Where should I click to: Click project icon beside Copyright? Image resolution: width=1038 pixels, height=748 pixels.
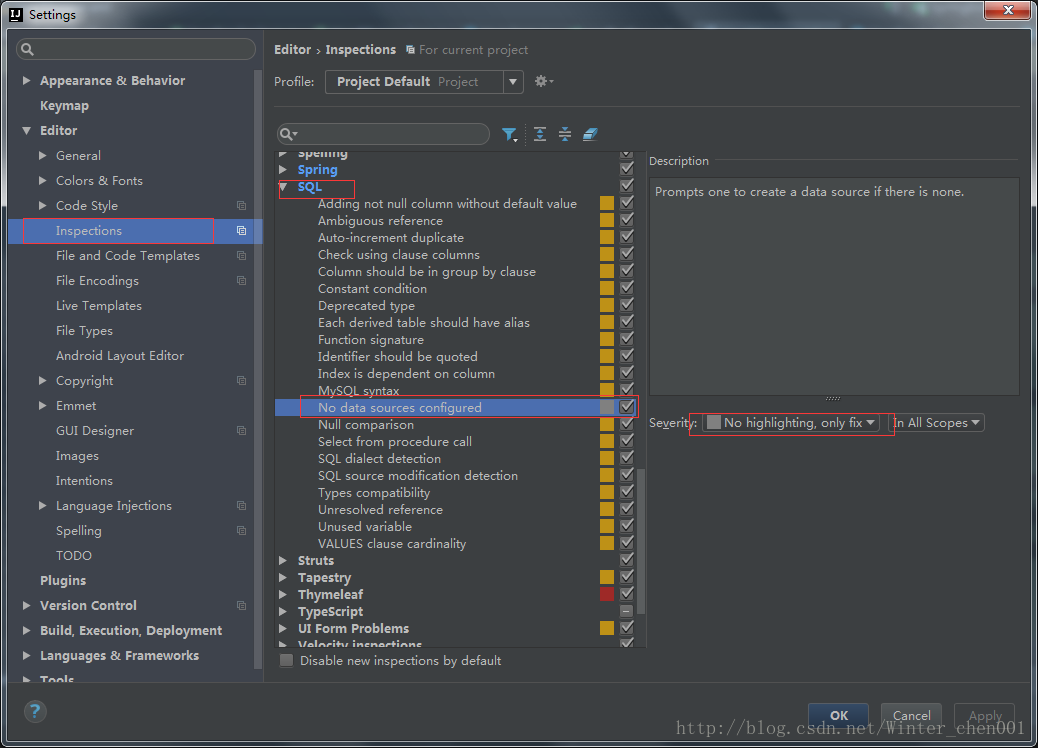pyautogui.click(x=242, y=381)
